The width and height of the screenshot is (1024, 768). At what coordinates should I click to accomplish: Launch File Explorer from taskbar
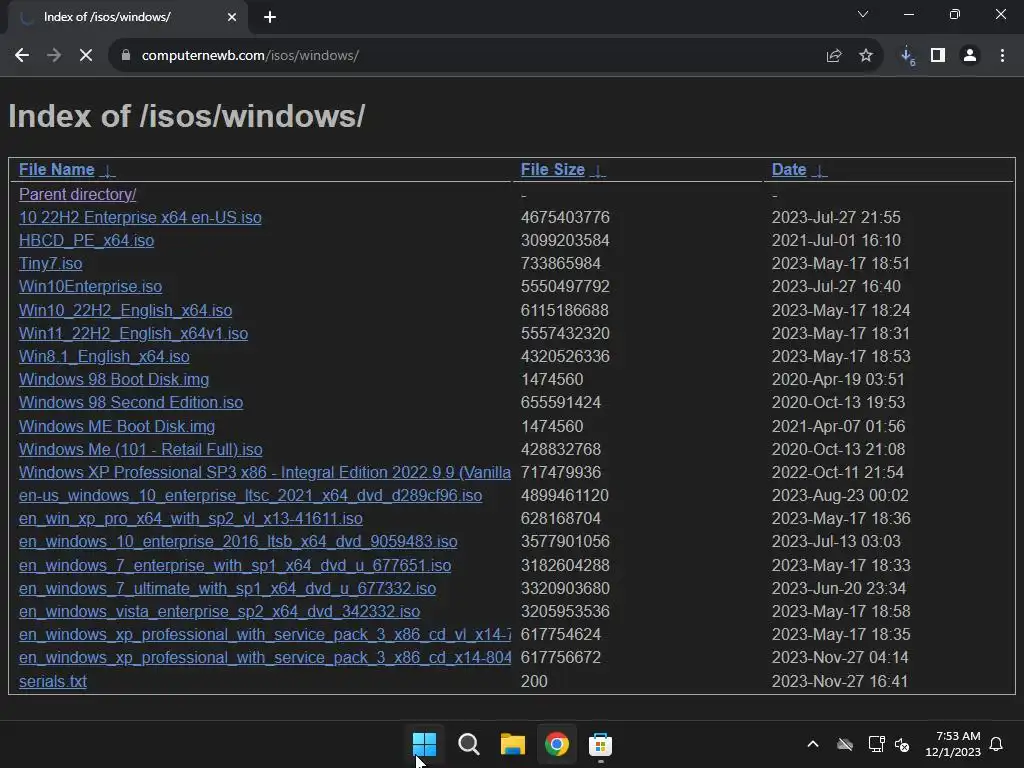513,744
